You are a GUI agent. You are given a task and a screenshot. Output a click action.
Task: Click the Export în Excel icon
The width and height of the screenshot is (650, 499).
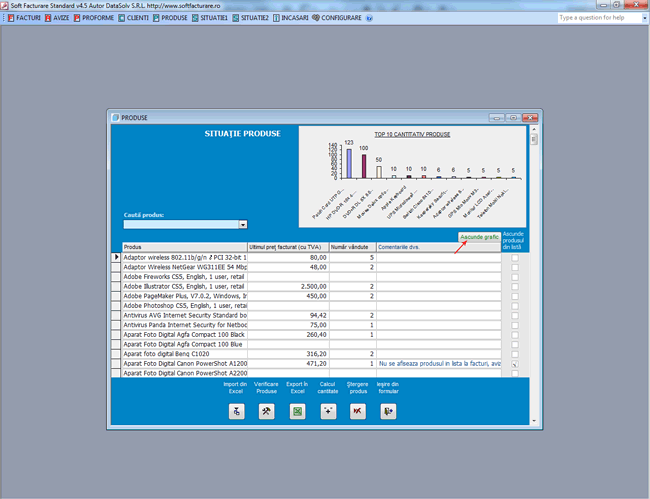pyautogui.click(x=298, y=412)
